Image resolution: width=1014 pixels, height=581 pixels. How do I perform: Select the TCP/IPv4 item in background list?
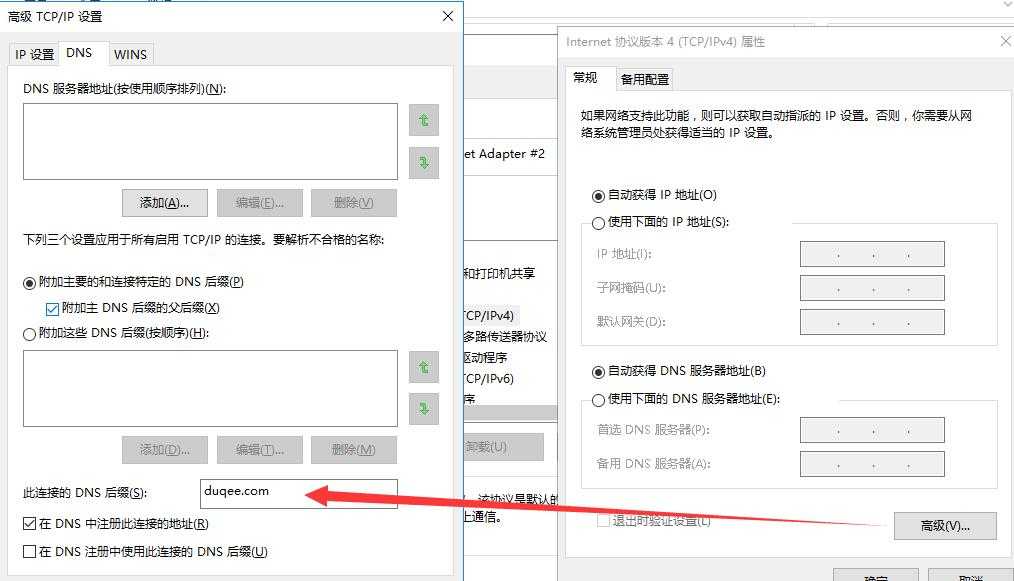490,316
